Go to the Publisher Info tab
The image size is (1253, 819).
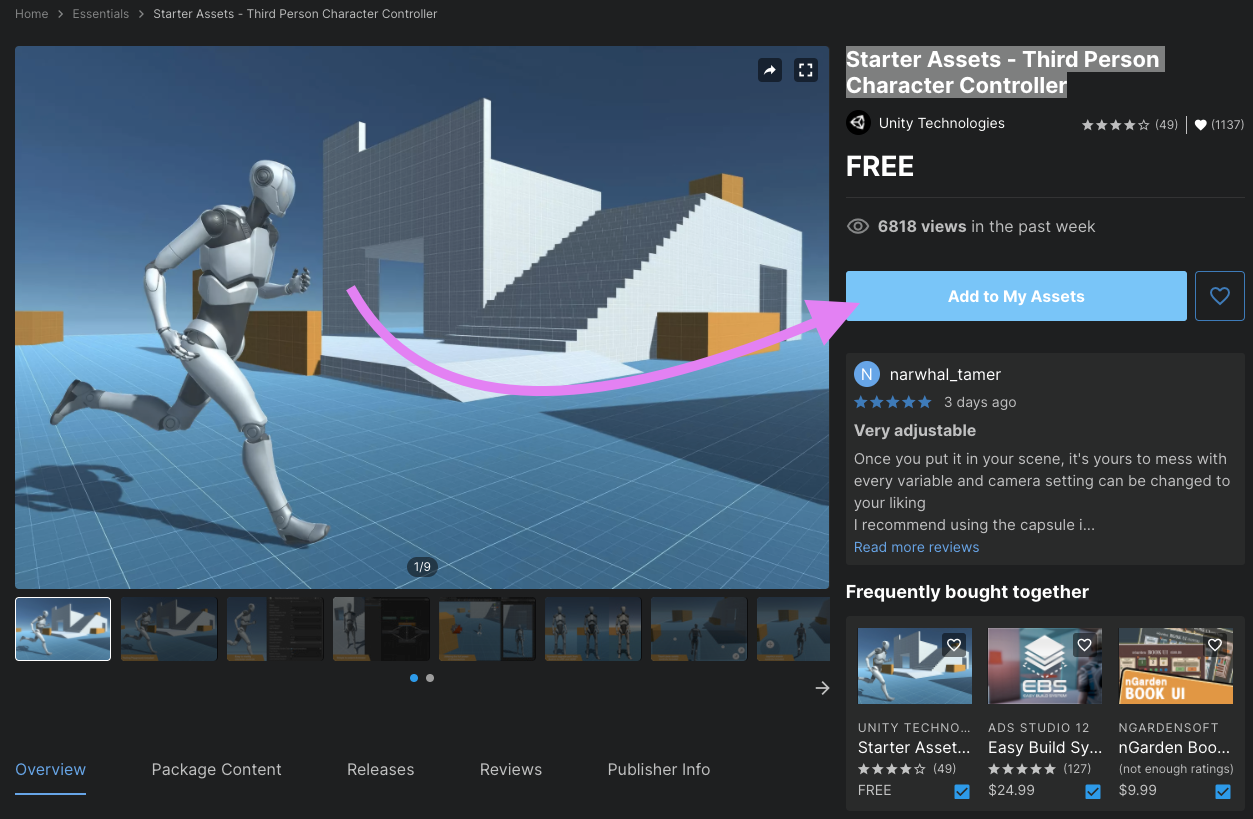(x=658, y=769)
